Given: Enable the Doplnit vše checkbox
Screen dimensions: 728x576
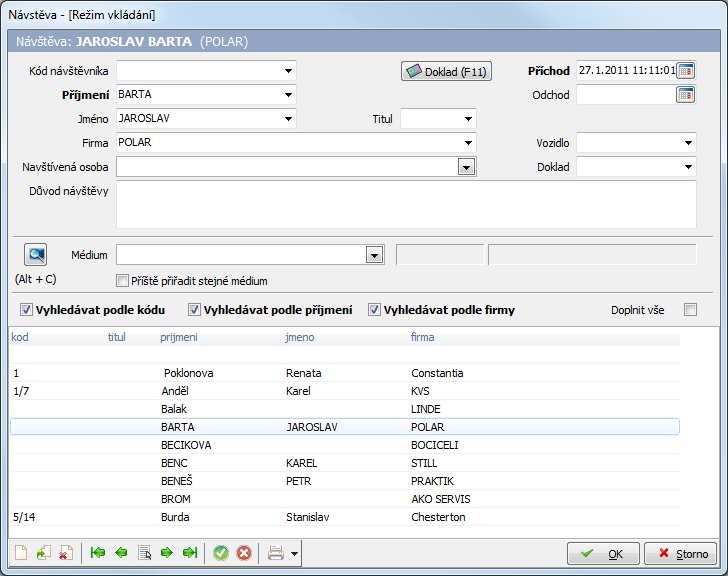Looking at the screenshot, I should click(690, 310).
